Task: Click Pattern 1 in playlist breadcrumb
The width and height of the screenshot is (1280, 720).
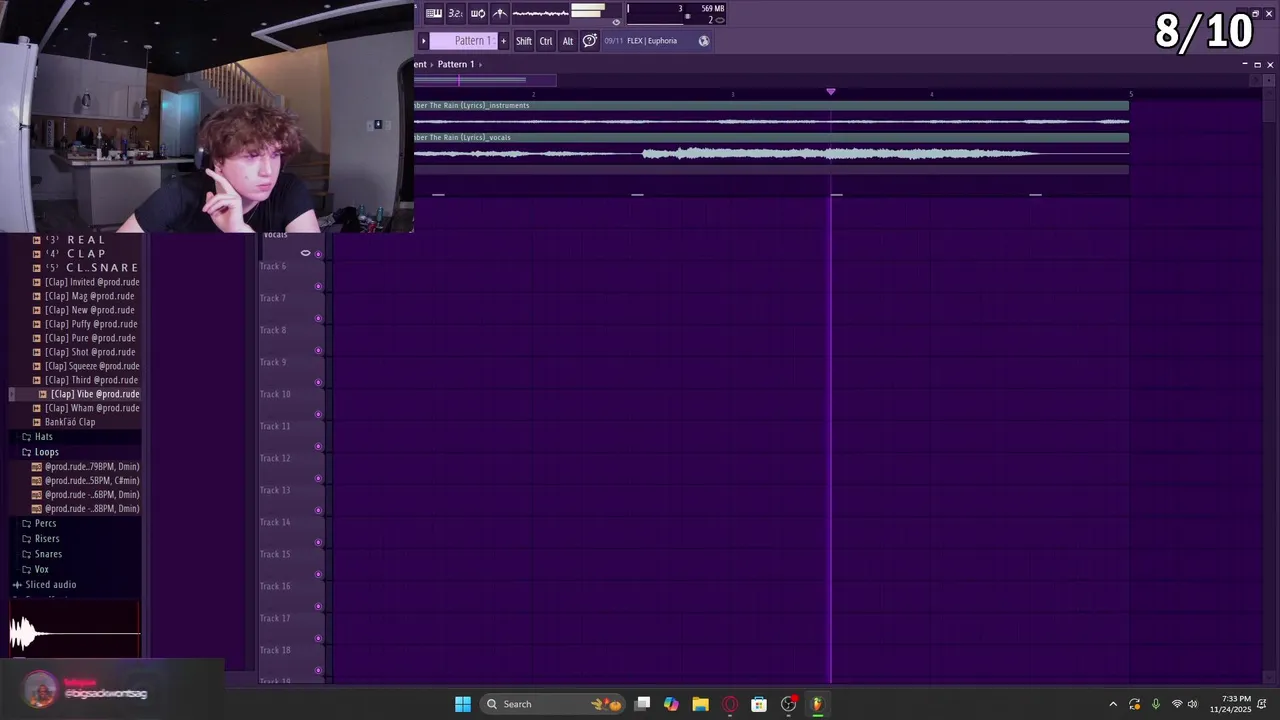Action: pos(456,64)
